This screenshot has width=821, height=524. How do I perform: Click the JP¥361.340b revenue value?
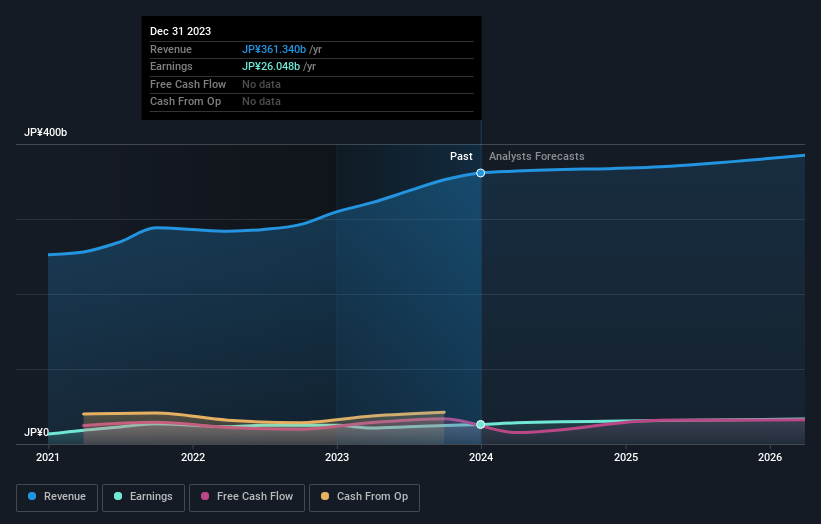click(274, 49)
